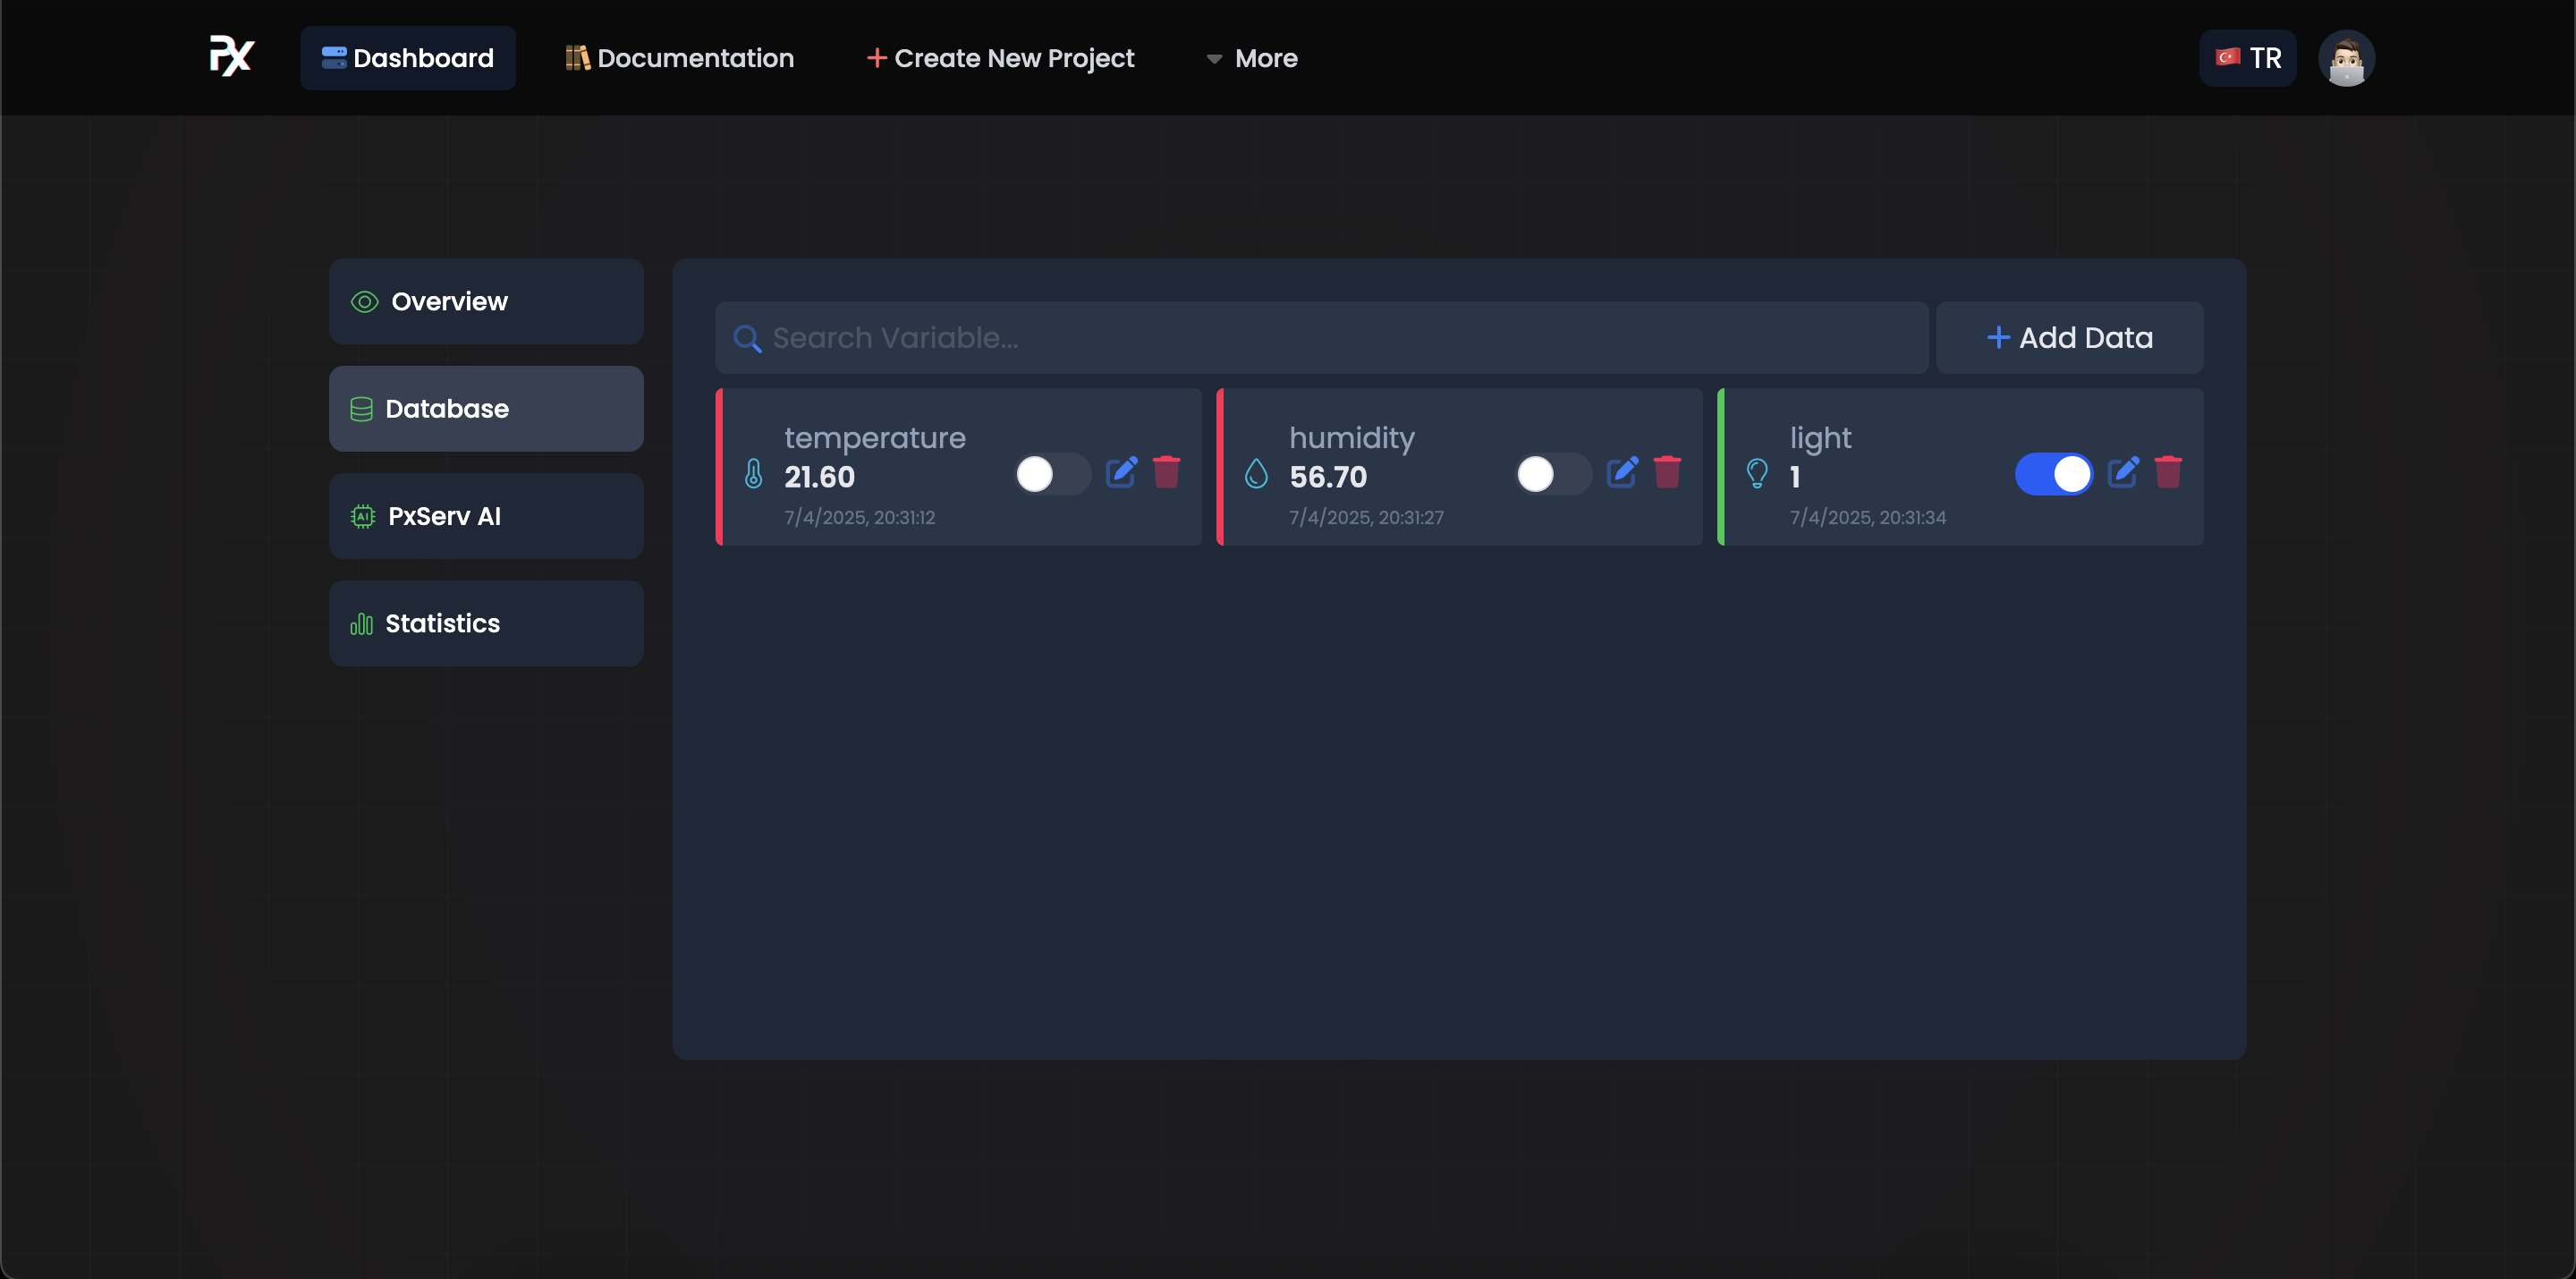Viewport: 2576px width, 1279px height.
Task: Click the humidity value 56.70
Action: tap(1328, 477)
